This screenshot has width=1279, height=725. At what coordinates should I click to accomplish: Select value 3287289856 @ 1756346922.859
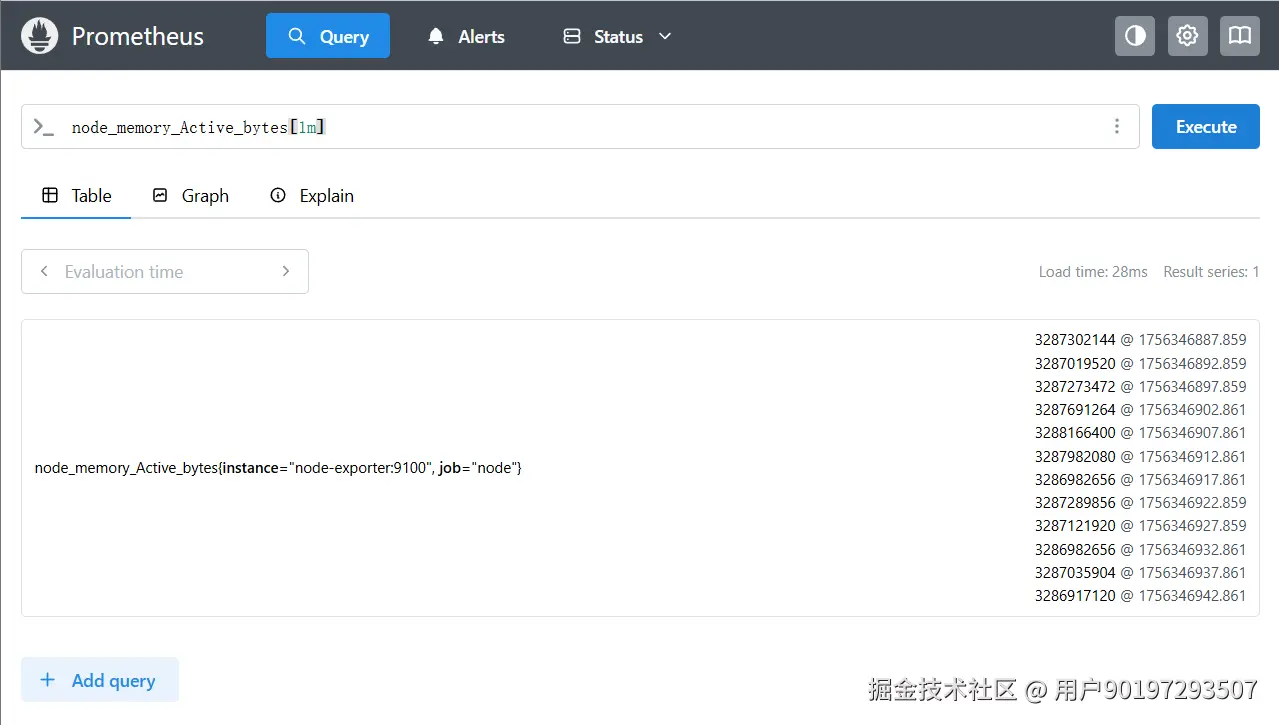1141,503
